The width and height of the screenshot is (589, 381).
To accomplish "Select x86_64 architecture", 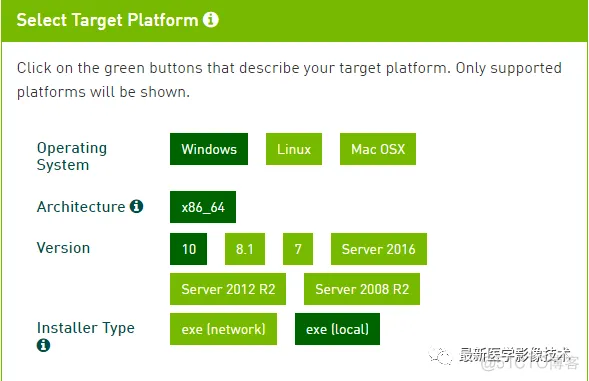I will click(x=203, y=207).
